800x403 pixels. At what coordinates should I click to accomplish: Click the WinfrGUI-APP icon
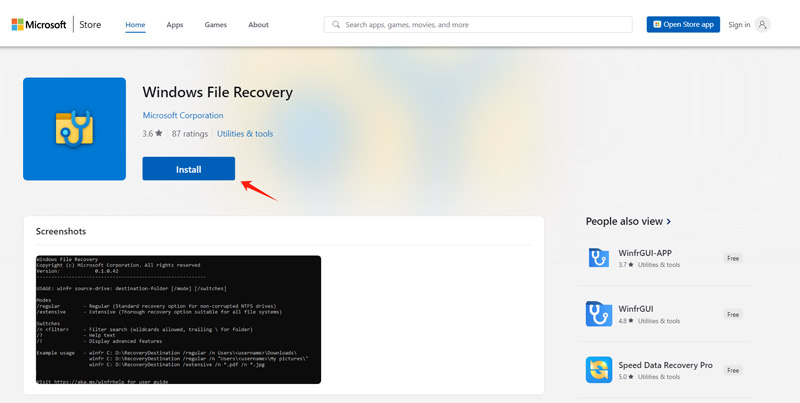[598, 258]
